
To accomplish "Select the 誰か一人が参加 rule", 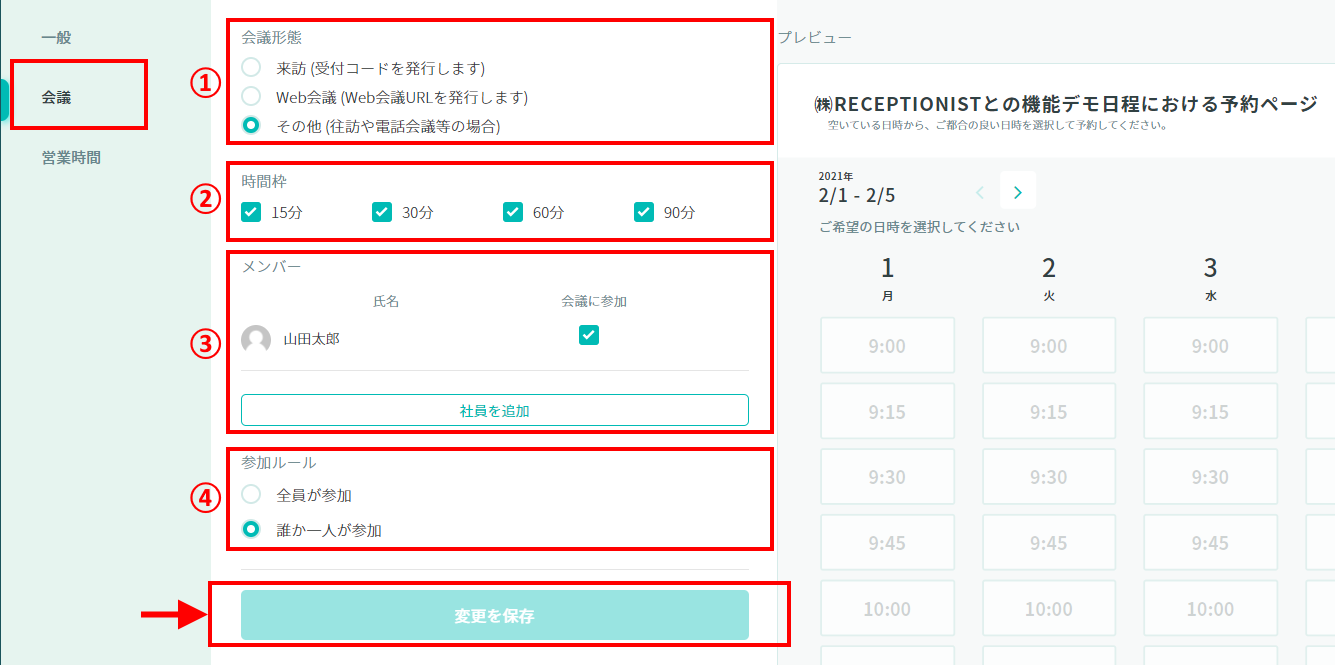I will [x=252, y=530].
